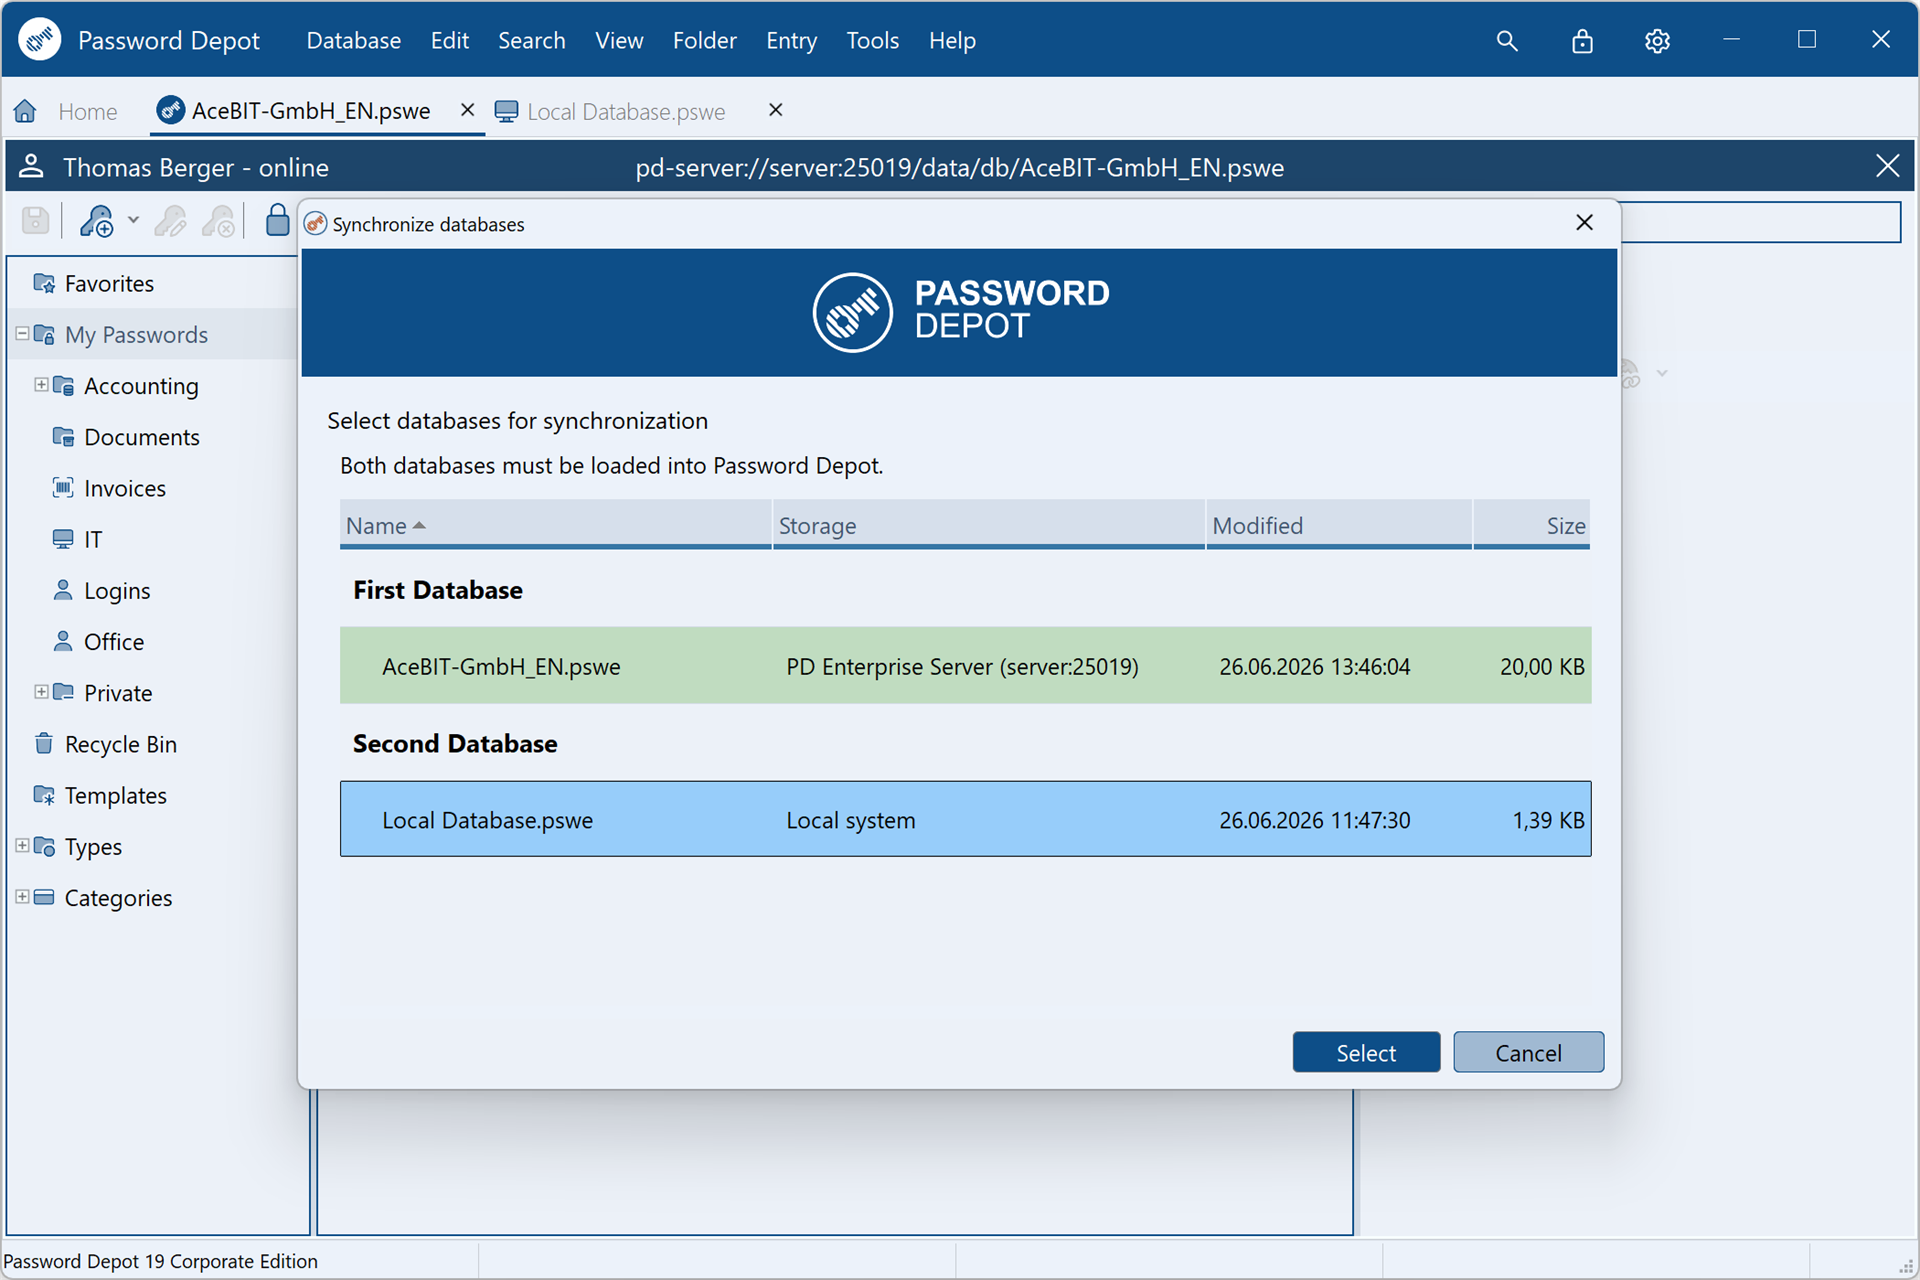The width and height of the screenshot is (1920, 1280).
Task: Click the Recycle Bin trash icon
Action: pos(44,743)
